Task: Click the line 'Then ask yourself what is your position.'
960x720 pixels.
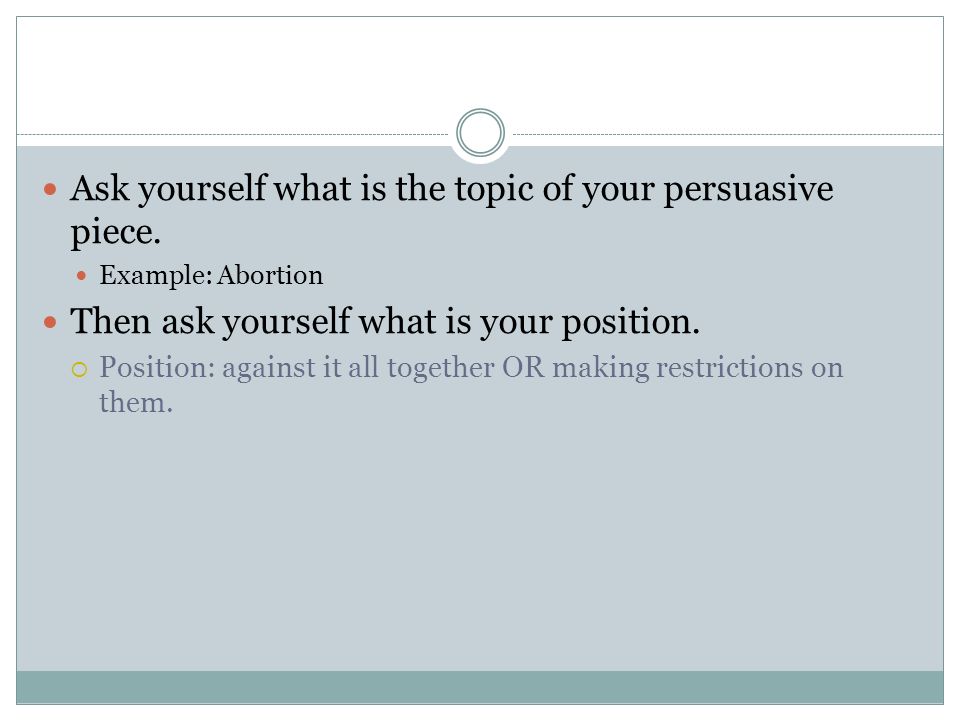Action: (385, 321)
